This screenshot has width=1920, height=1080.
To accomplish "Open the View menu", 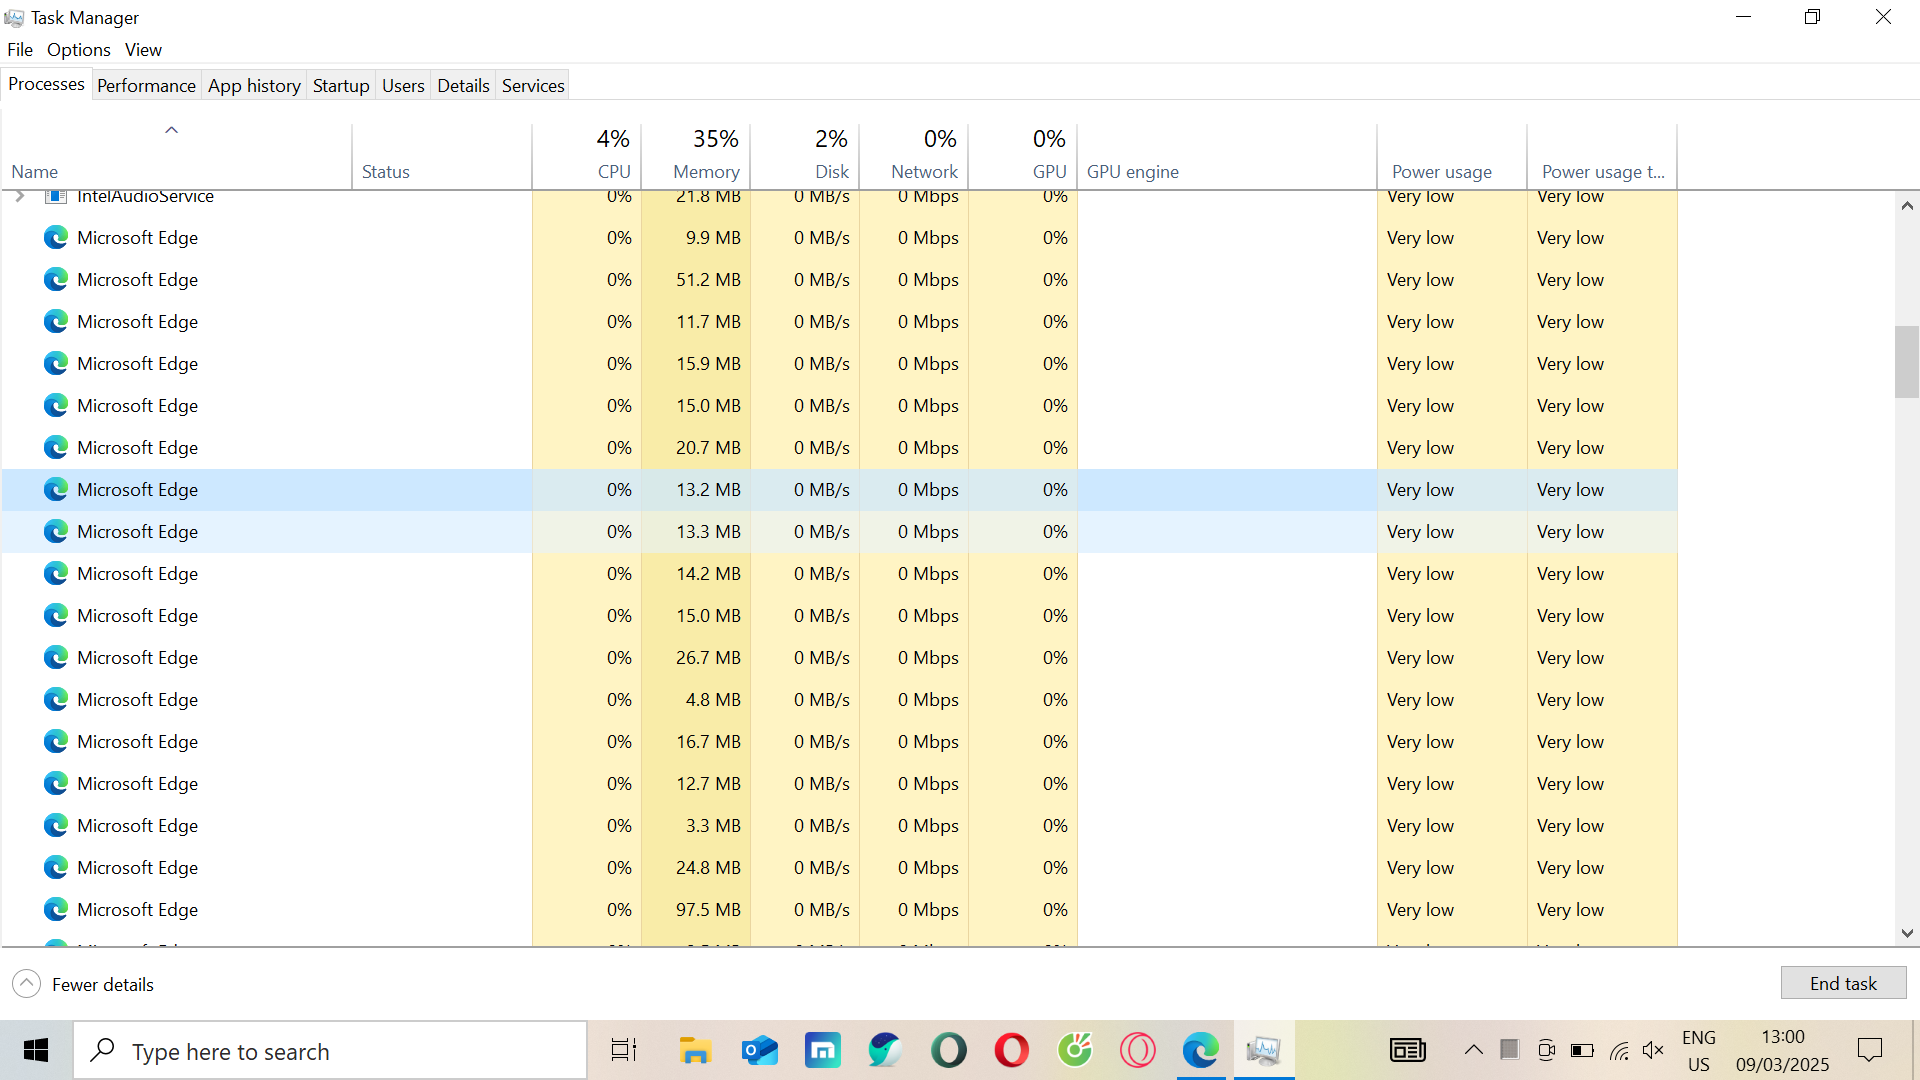I will [143, 50].
